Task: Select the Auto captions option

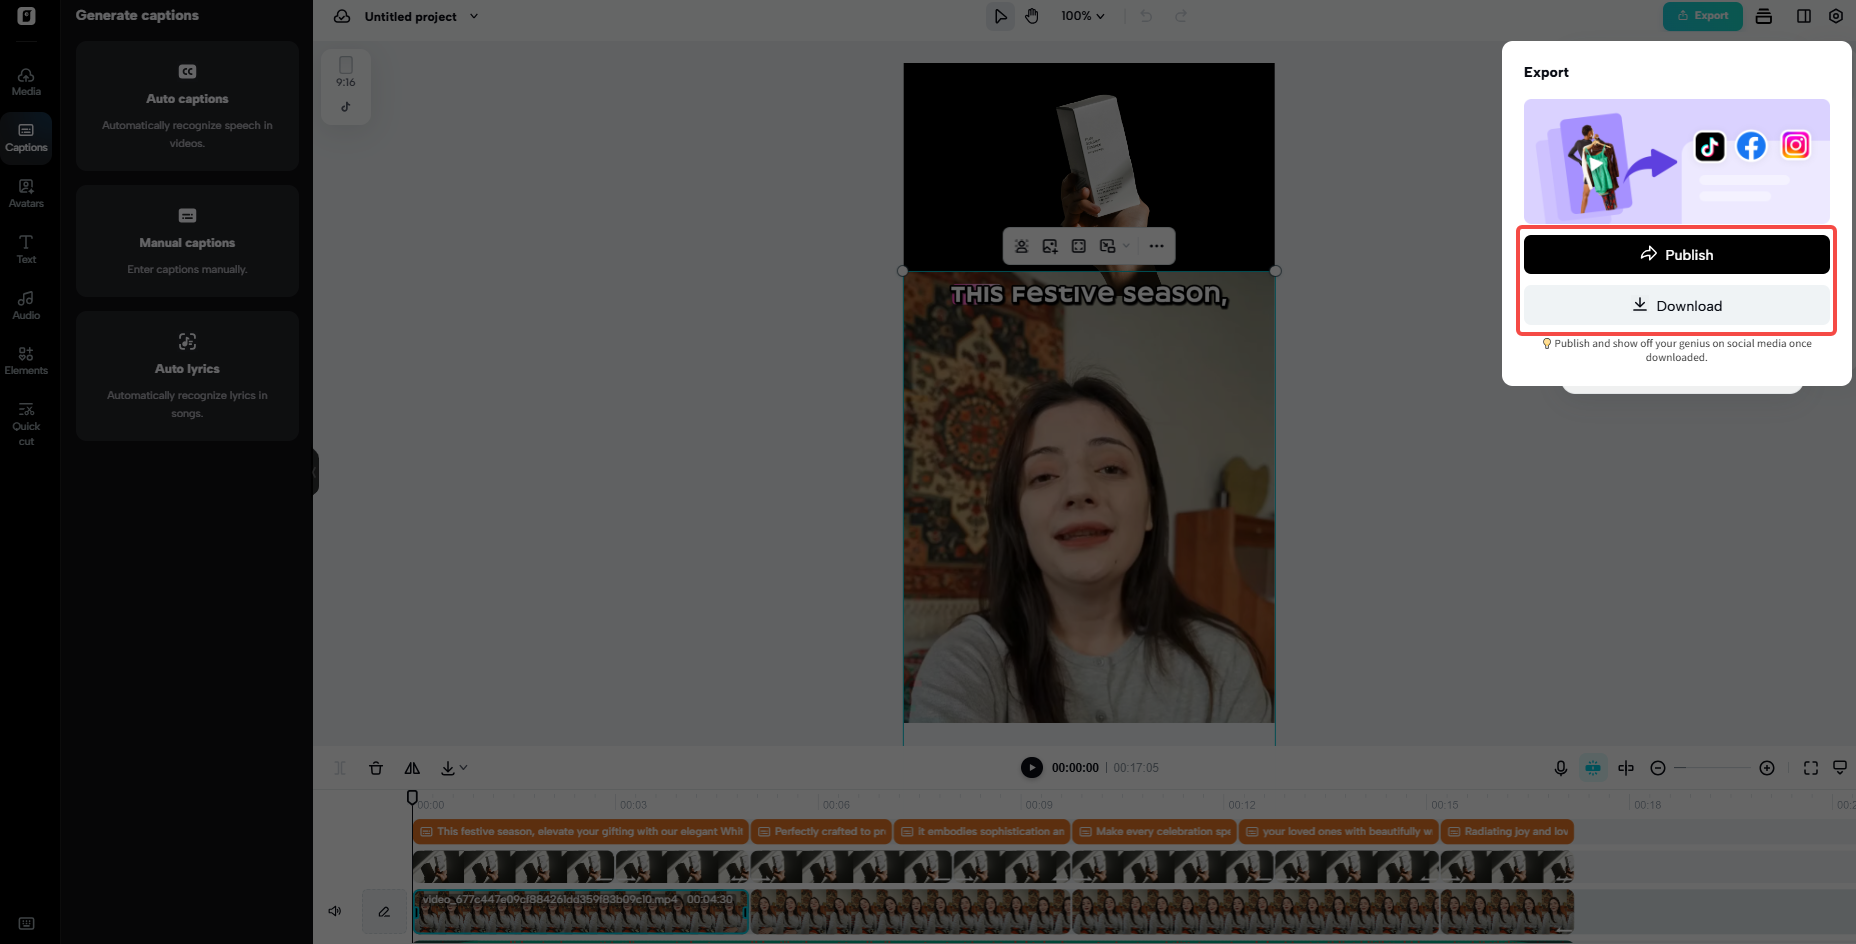Action: [x=187, y=106]
